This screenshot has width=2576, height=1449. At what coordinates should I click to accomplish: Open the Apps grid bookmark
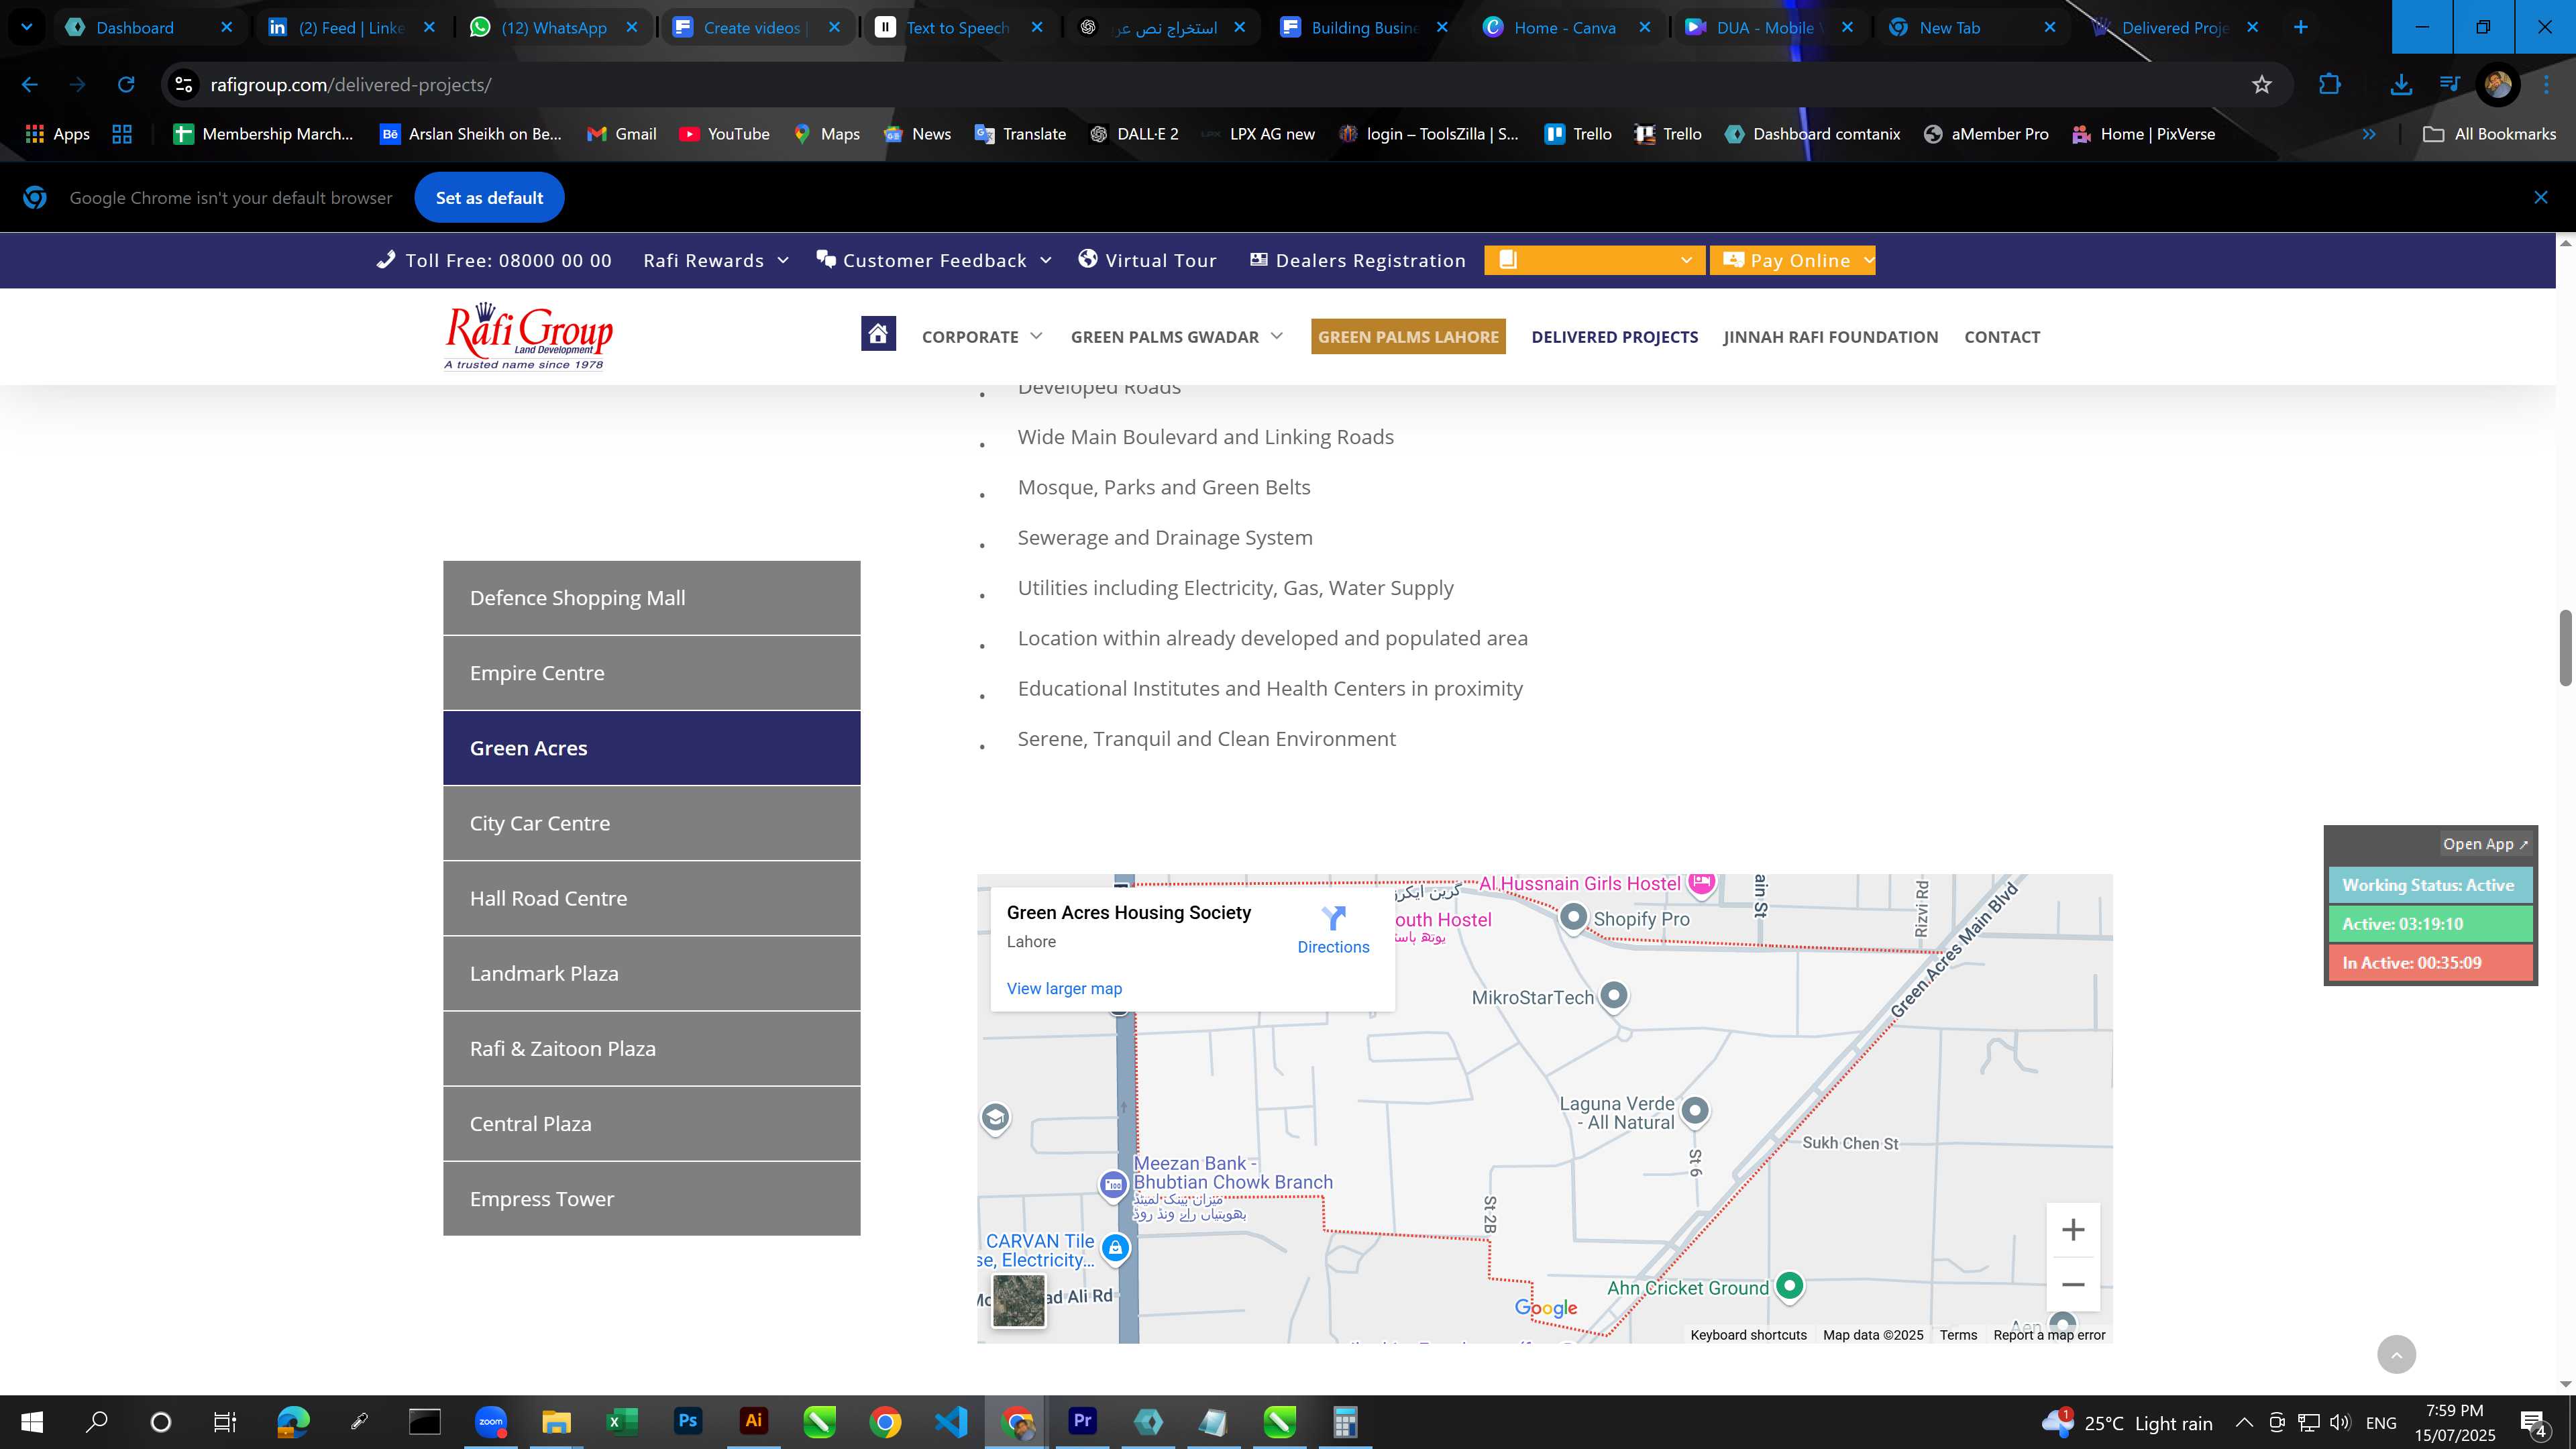(58, 134)
